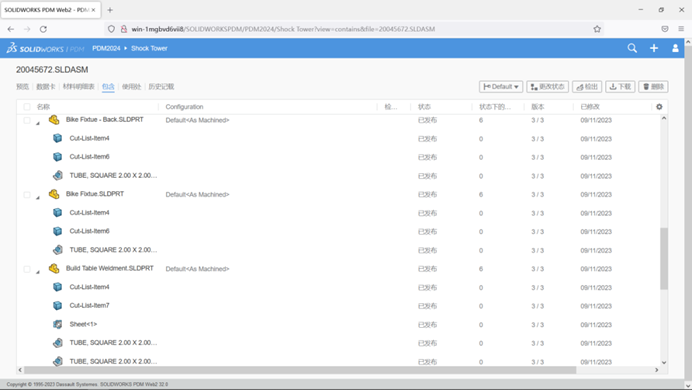The height and width of the screenshot is (390, 692).
Task: Select the Cut-List-Item7 row name
Action: [x=90, y=305]
